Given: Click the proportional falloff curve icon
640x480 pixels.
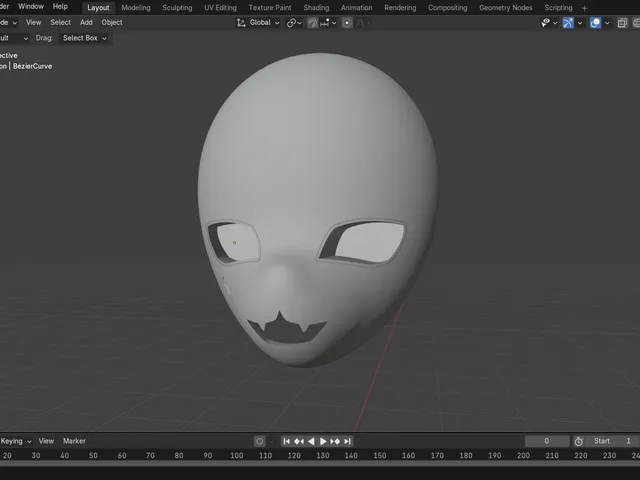Looking at the screenshot, I should [360, 23].
